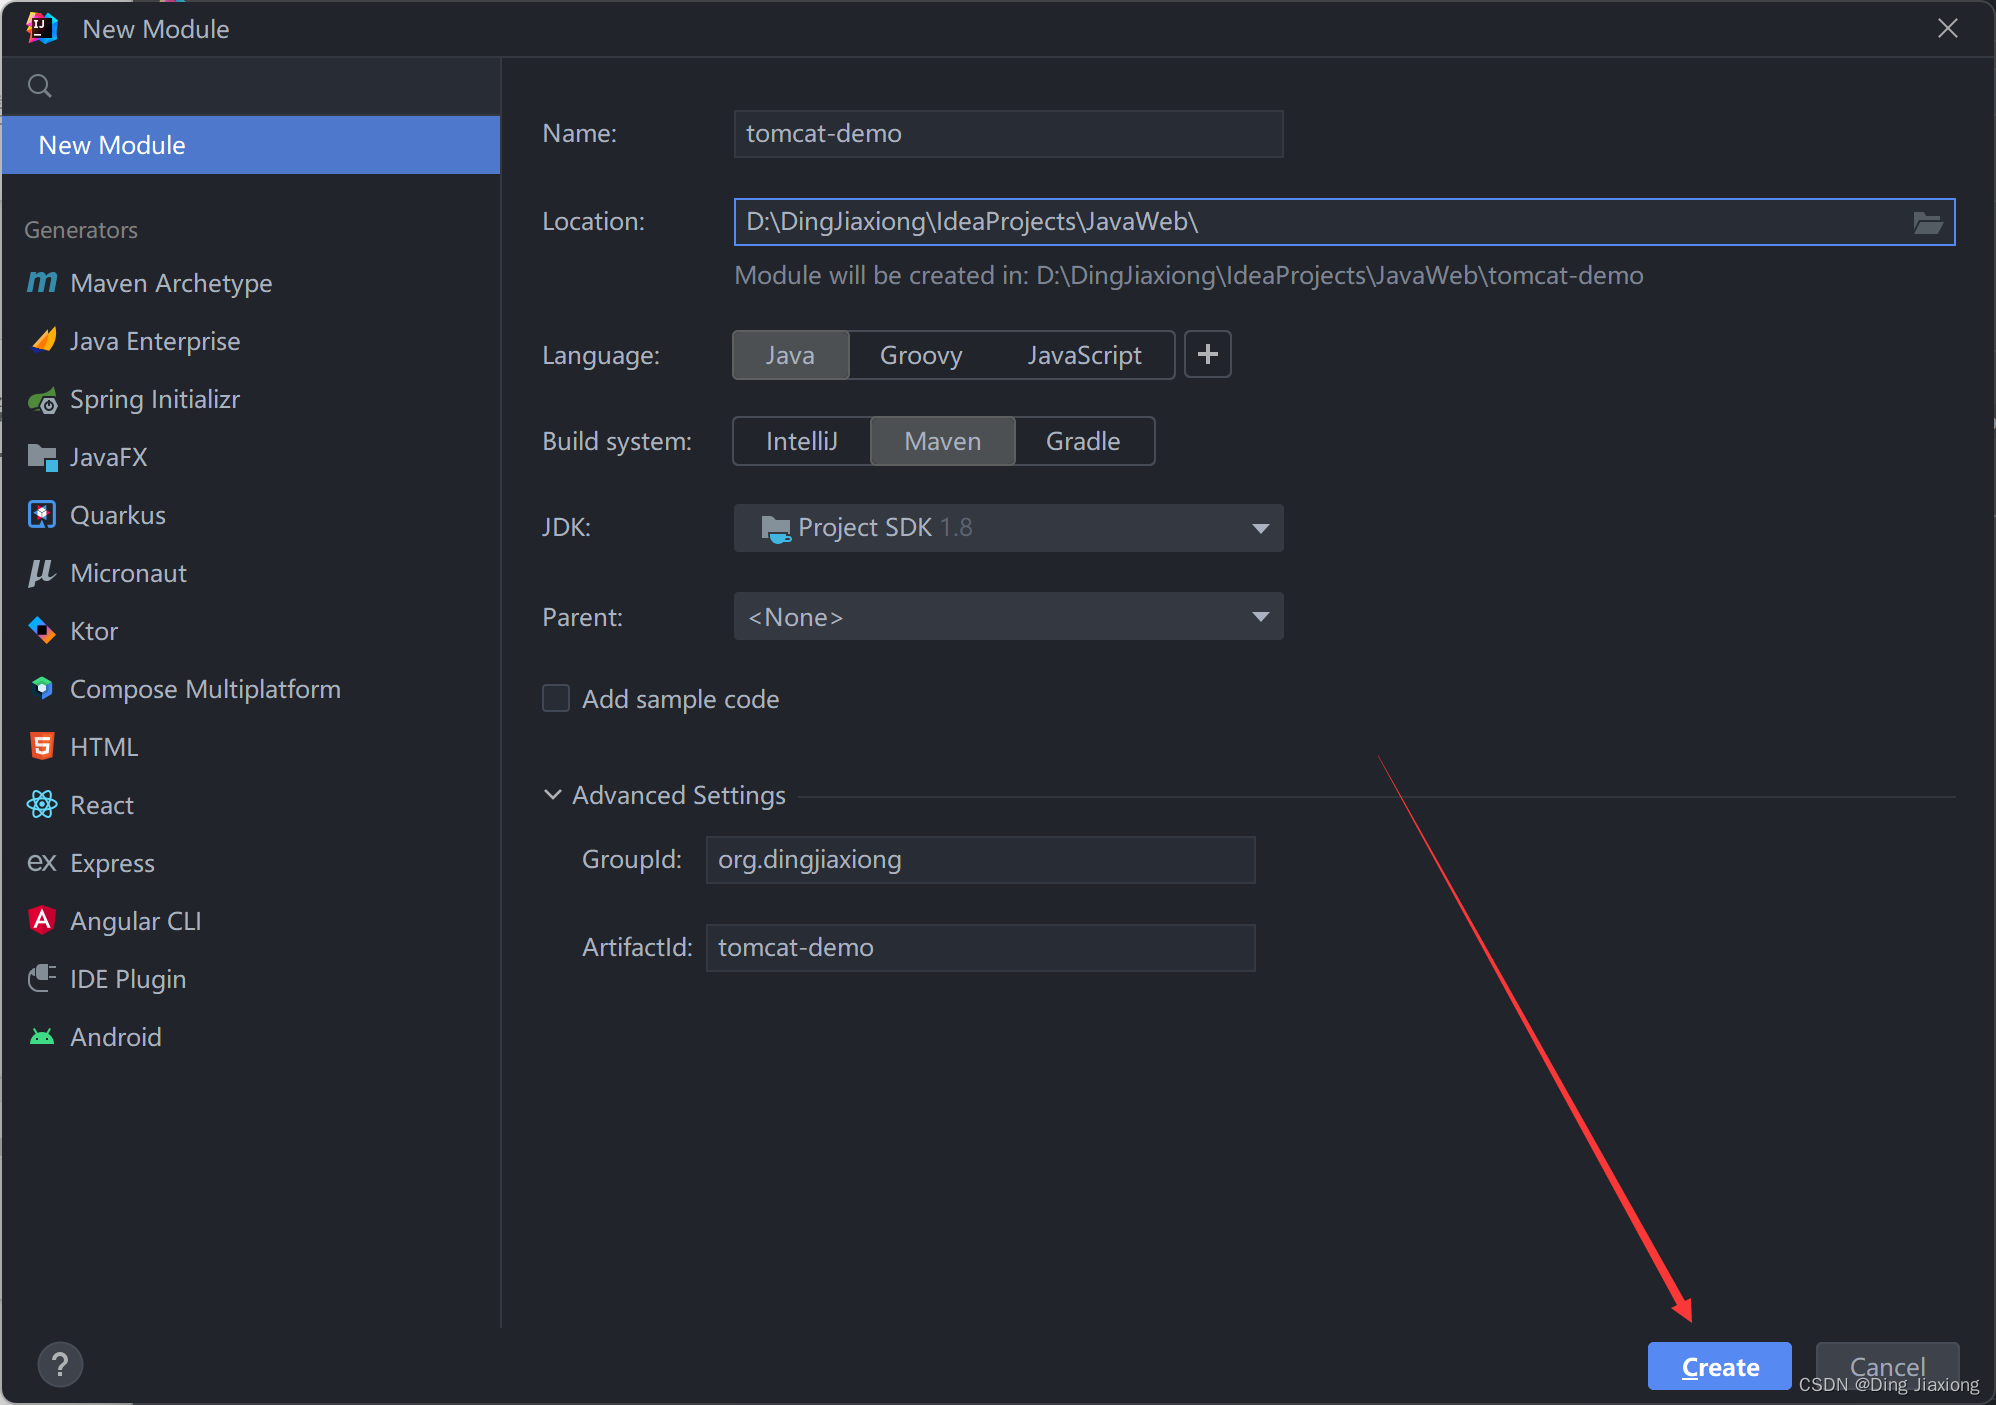Image resolution: width=1996 pixels, height=1405 pixels.
Task: Select Java Enterprise generator entry
Action: pyautogui.click(x=155, y=341)
